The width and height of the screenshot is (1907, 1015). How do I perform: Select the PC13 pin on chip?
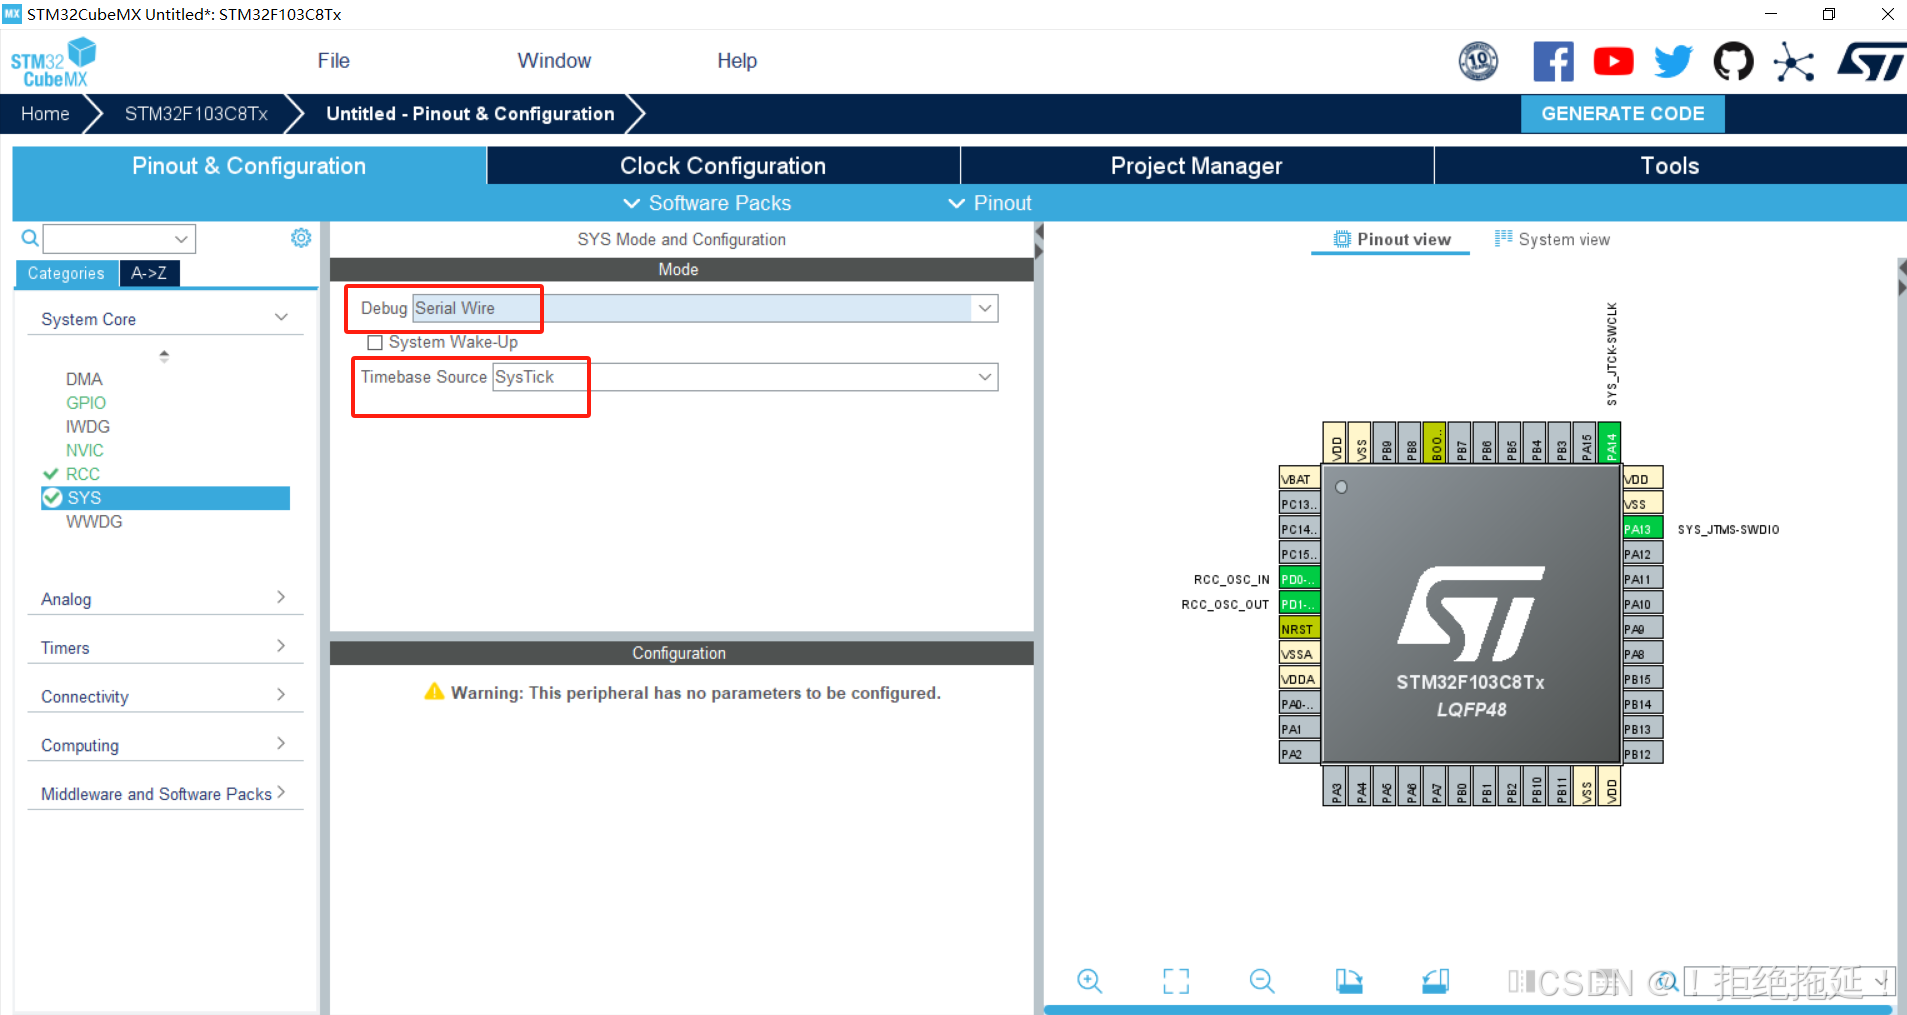pos(1299,503)
